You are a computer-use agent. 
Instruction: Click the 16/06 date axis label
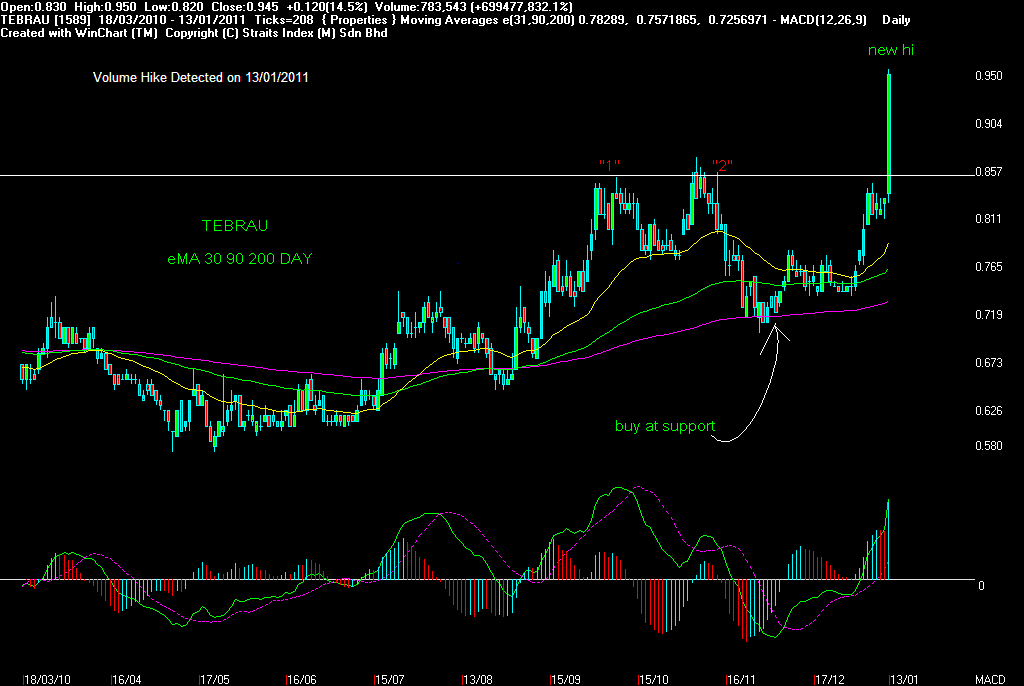(x=302, y=680)
